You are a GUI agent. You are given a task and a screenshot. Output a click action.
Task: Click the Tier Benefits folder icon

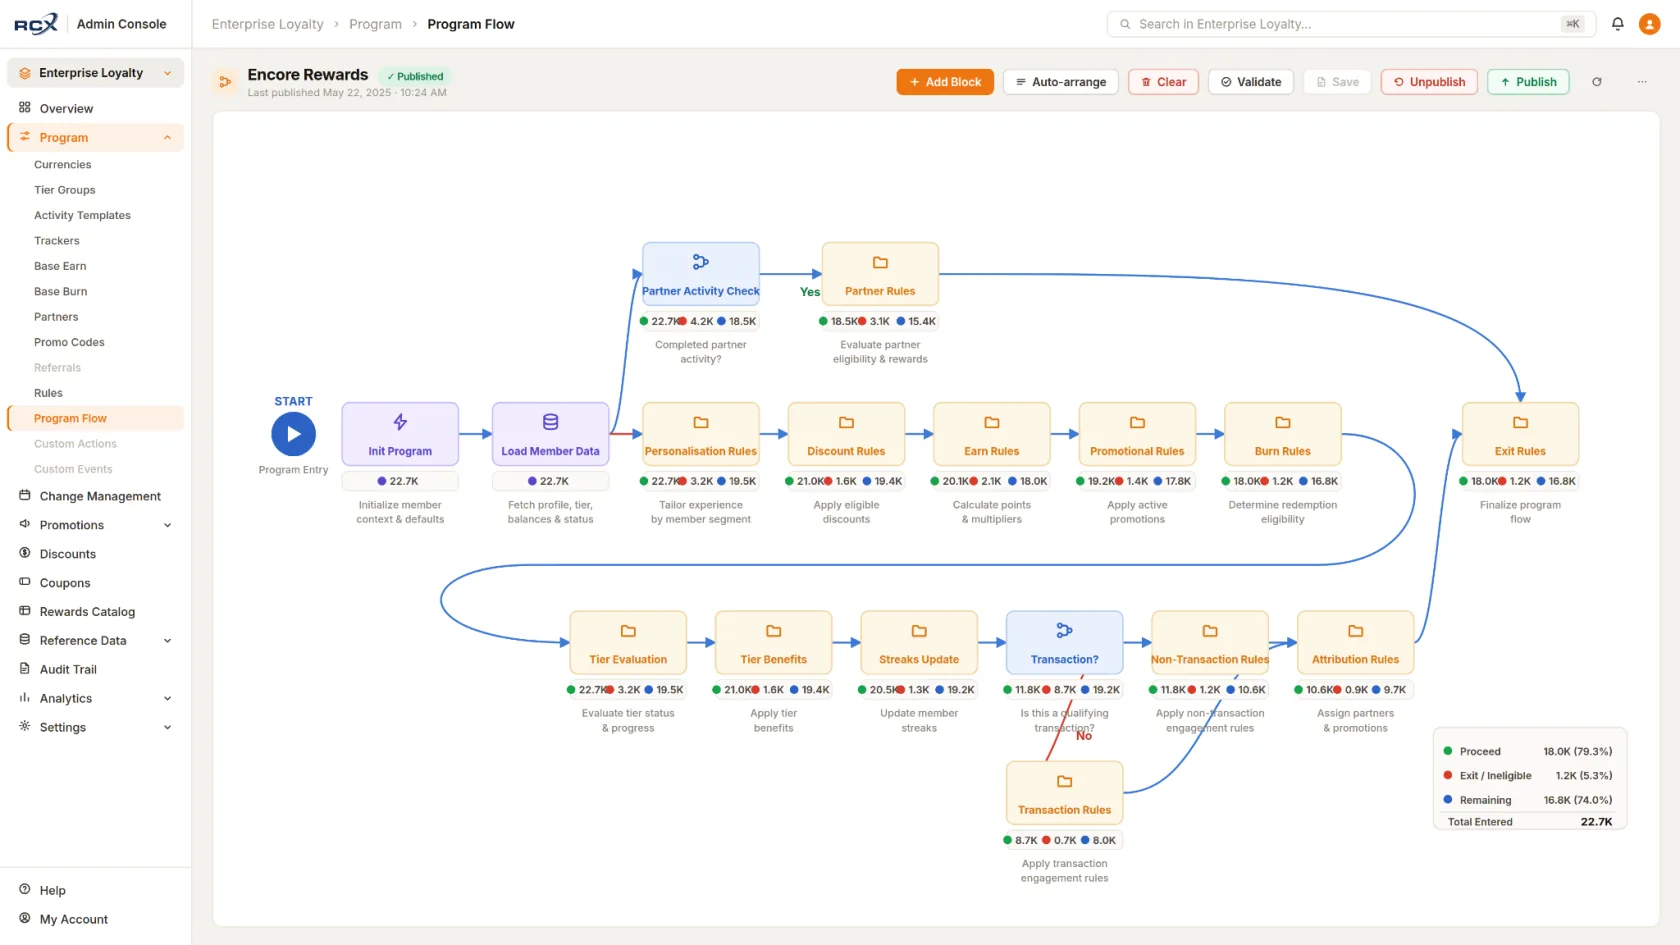point(773,631)
